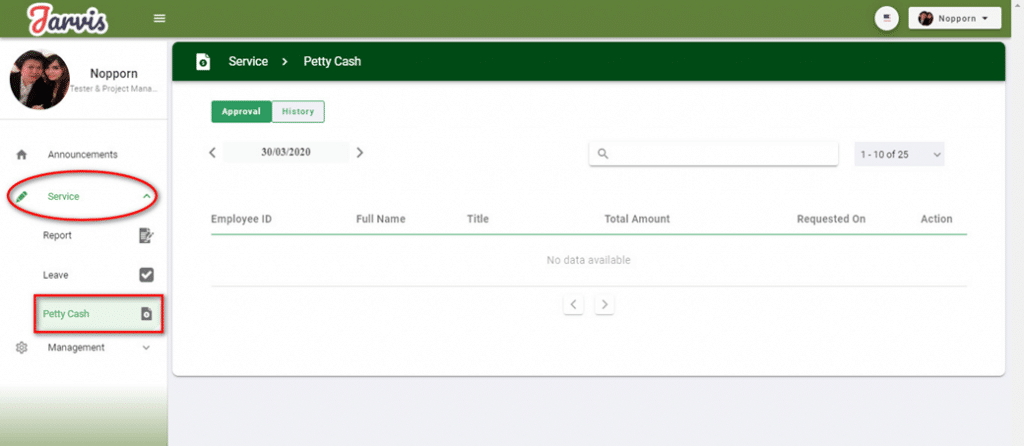Click the Service pencil icon
The height and width of the screenshot is (446, 1024).
tap(21, 197)
